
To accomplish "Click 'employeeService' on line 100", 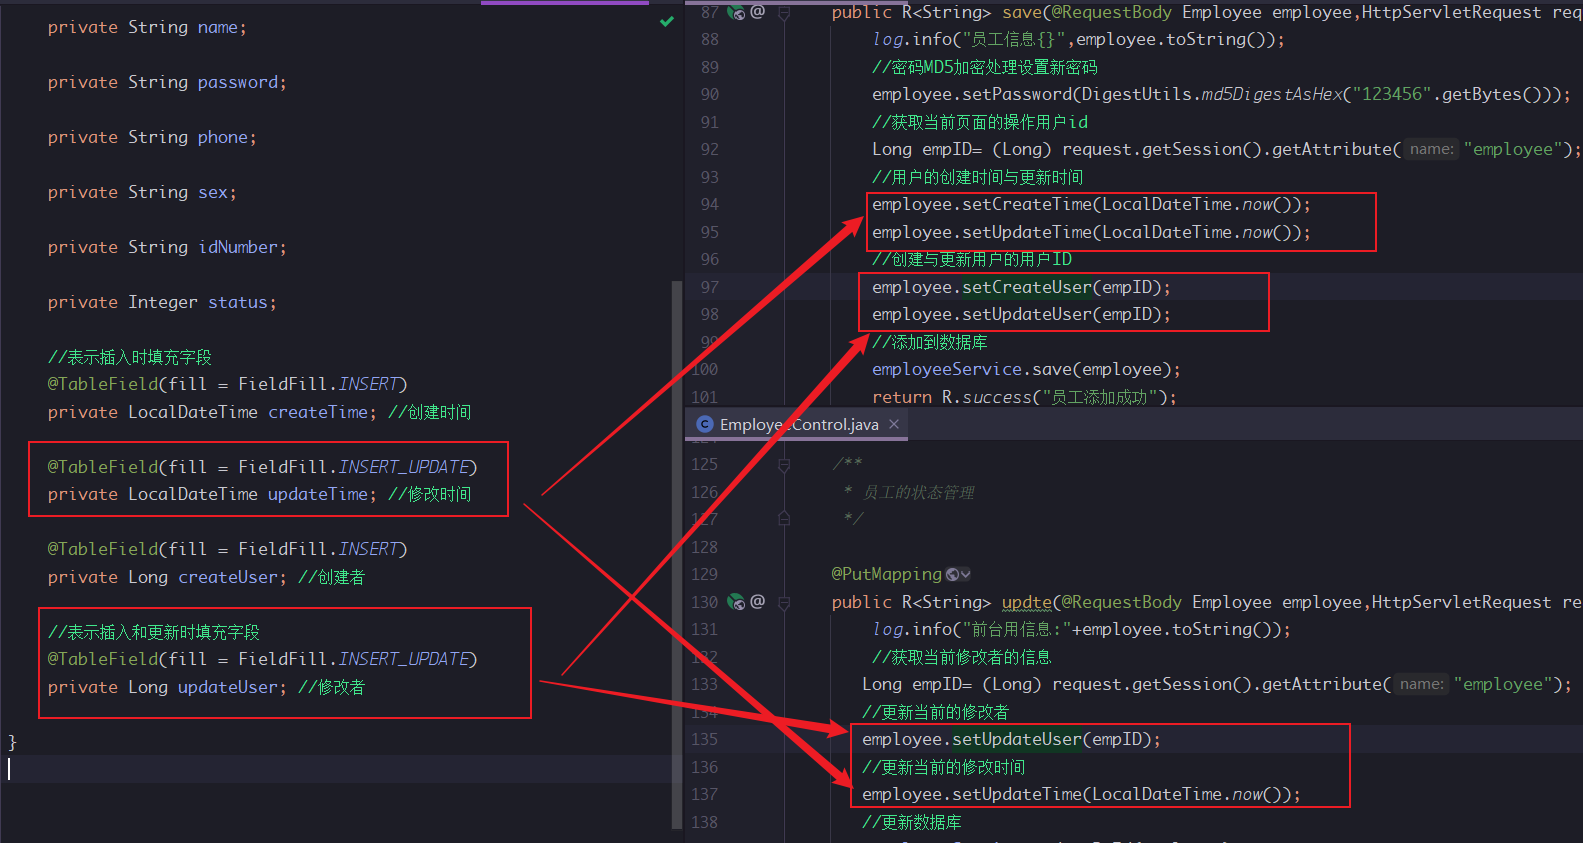I will tap(947, 370).
